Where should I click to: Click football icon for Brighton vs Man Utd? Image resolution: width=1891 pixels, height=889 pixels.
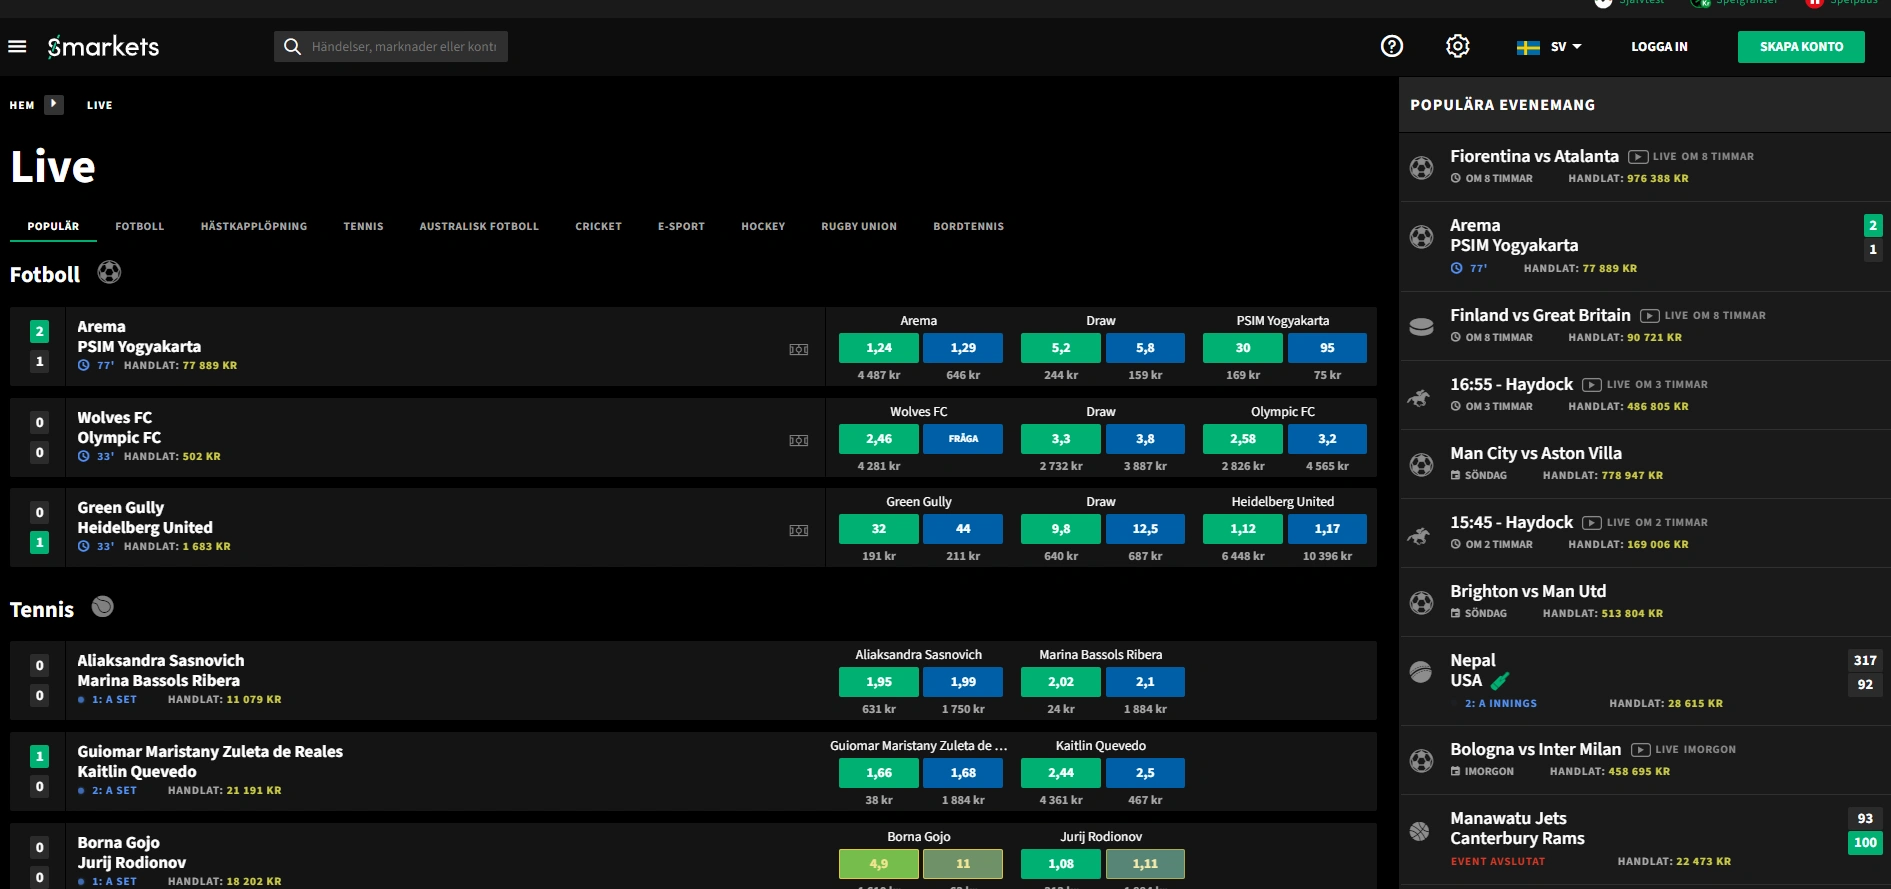[1421, 602]
